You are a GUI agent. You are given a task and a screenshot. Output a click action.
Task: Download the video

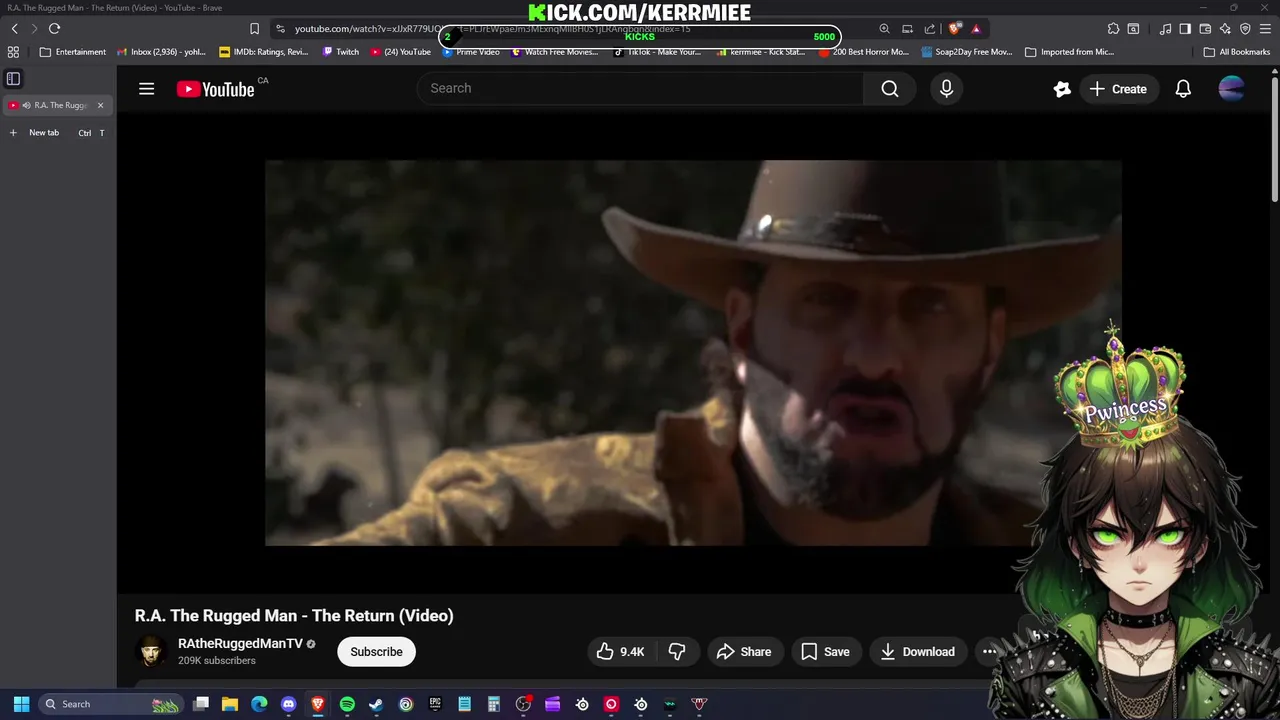point(917,652)
